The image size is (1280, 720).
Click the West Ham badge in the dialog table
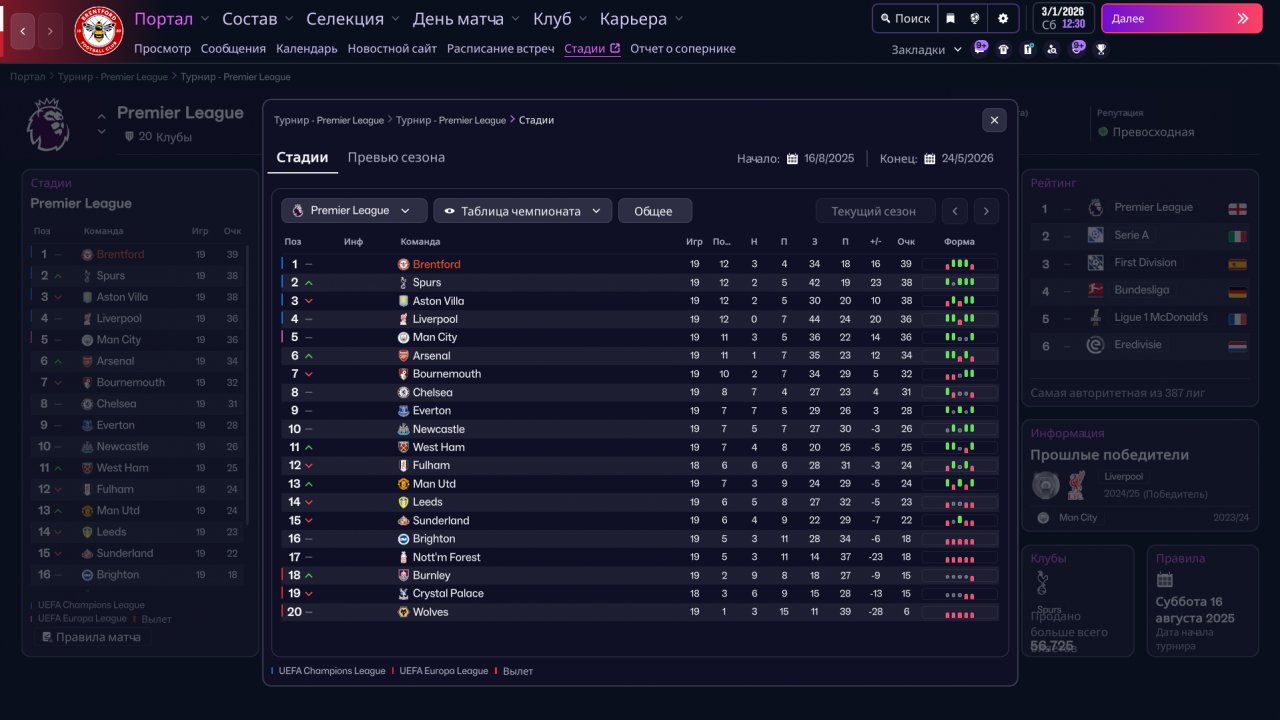[x=404, y=447]
